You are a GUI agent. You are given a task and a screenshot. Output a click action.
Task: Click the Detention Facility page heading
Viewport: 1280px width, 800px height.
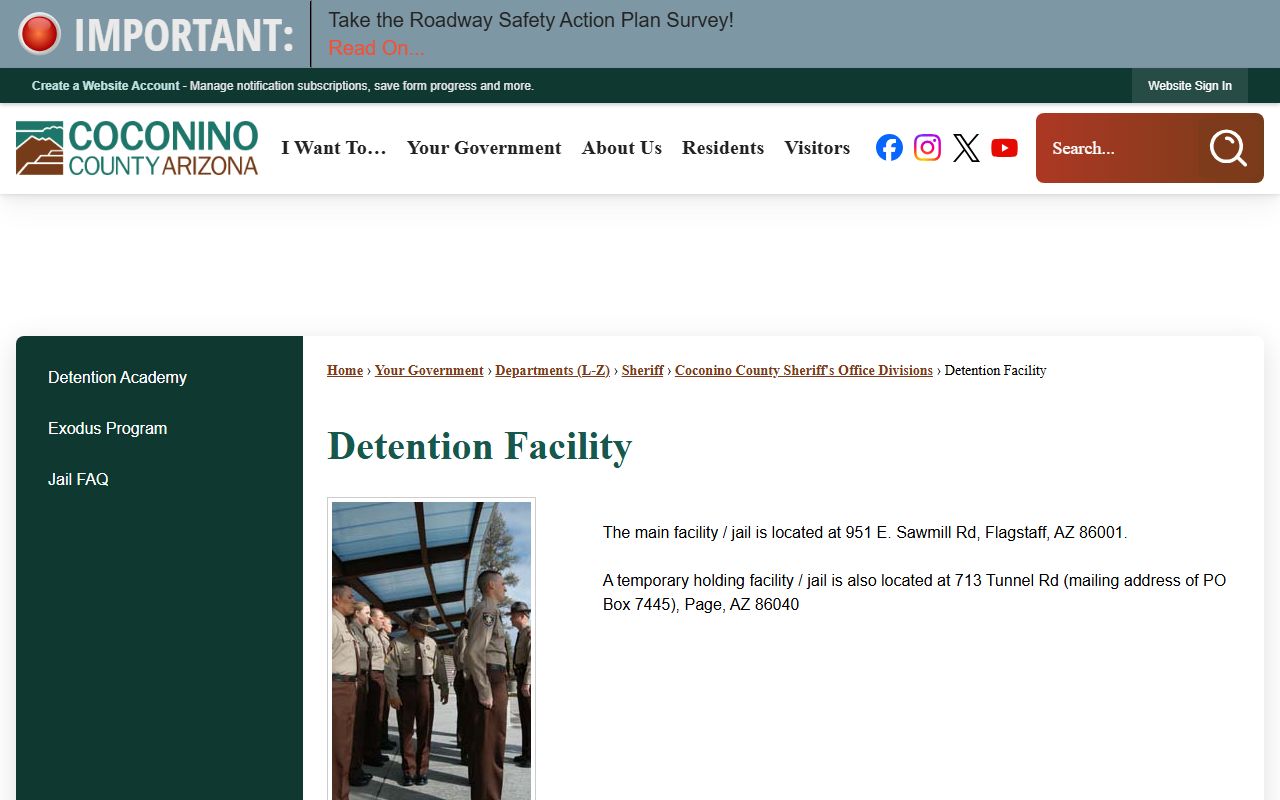click(x=480, y=446)
